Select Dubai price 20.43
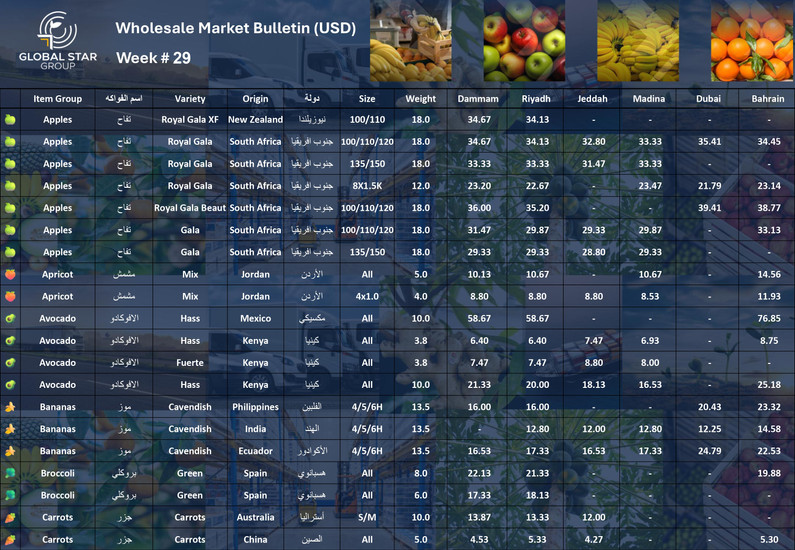This screenshot has width=795, height=550. (x=709, y=407)
